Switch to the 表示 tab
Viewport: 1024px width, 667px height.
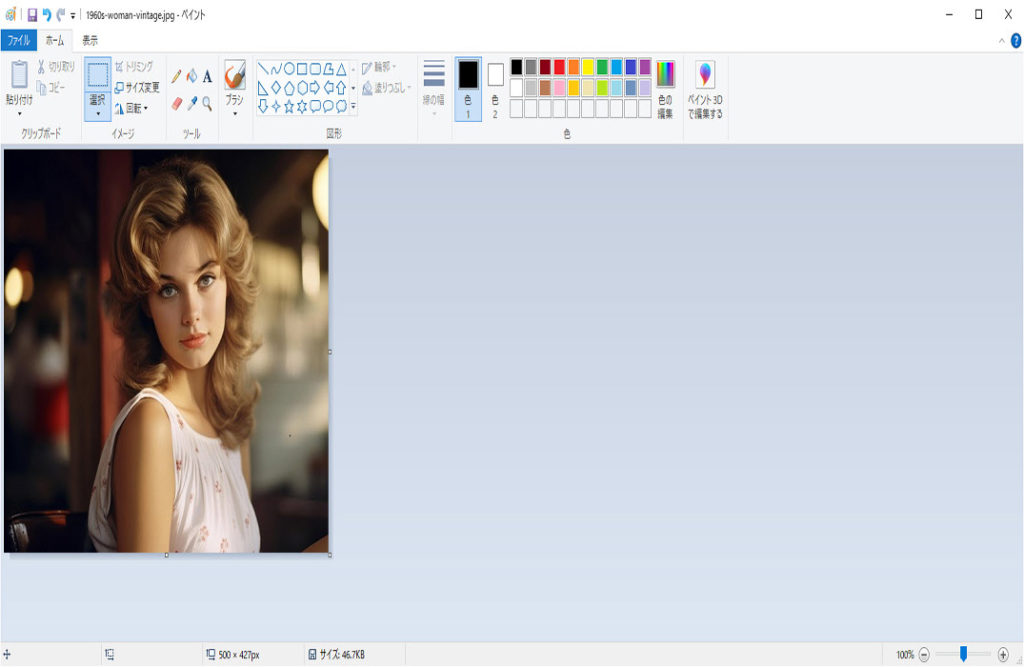[90, 41]
